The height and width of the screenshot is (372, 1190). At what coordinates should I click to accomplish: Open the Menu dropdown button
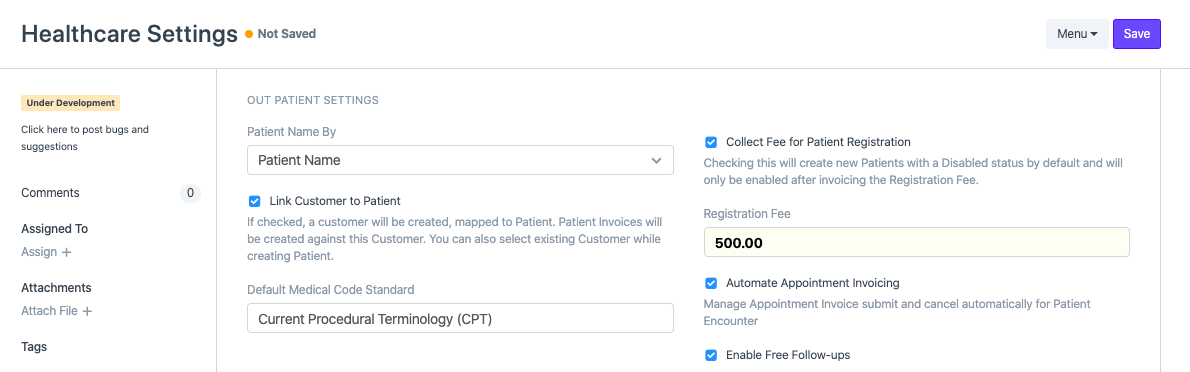click(1077, 34)
